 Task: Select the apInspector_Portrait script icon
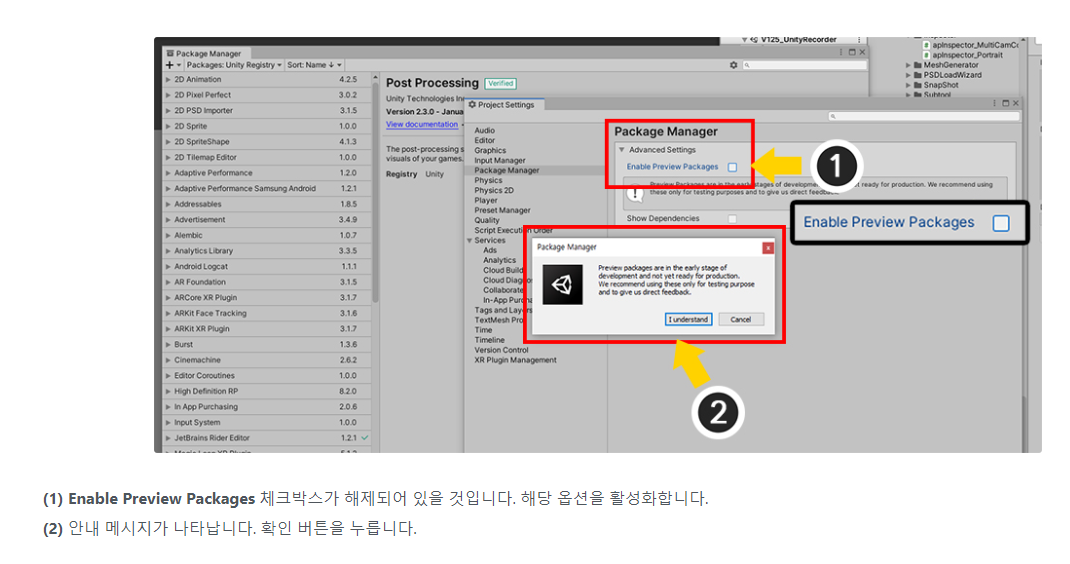click(927, 55)
